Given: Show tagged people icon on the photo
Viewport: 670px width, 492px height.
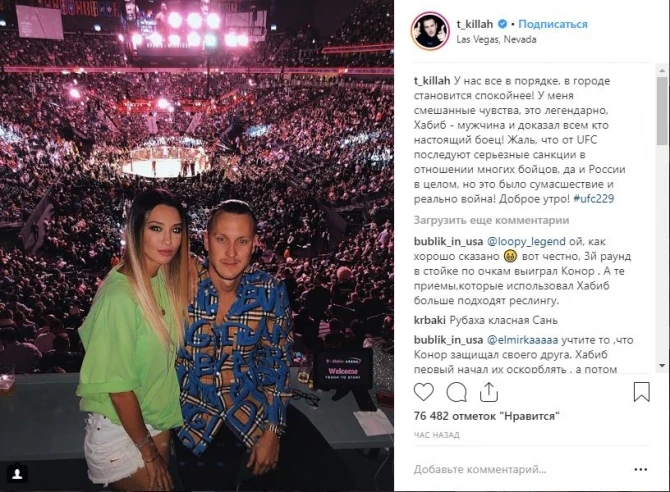Looking at the screenshot, I should coord(17,474).
